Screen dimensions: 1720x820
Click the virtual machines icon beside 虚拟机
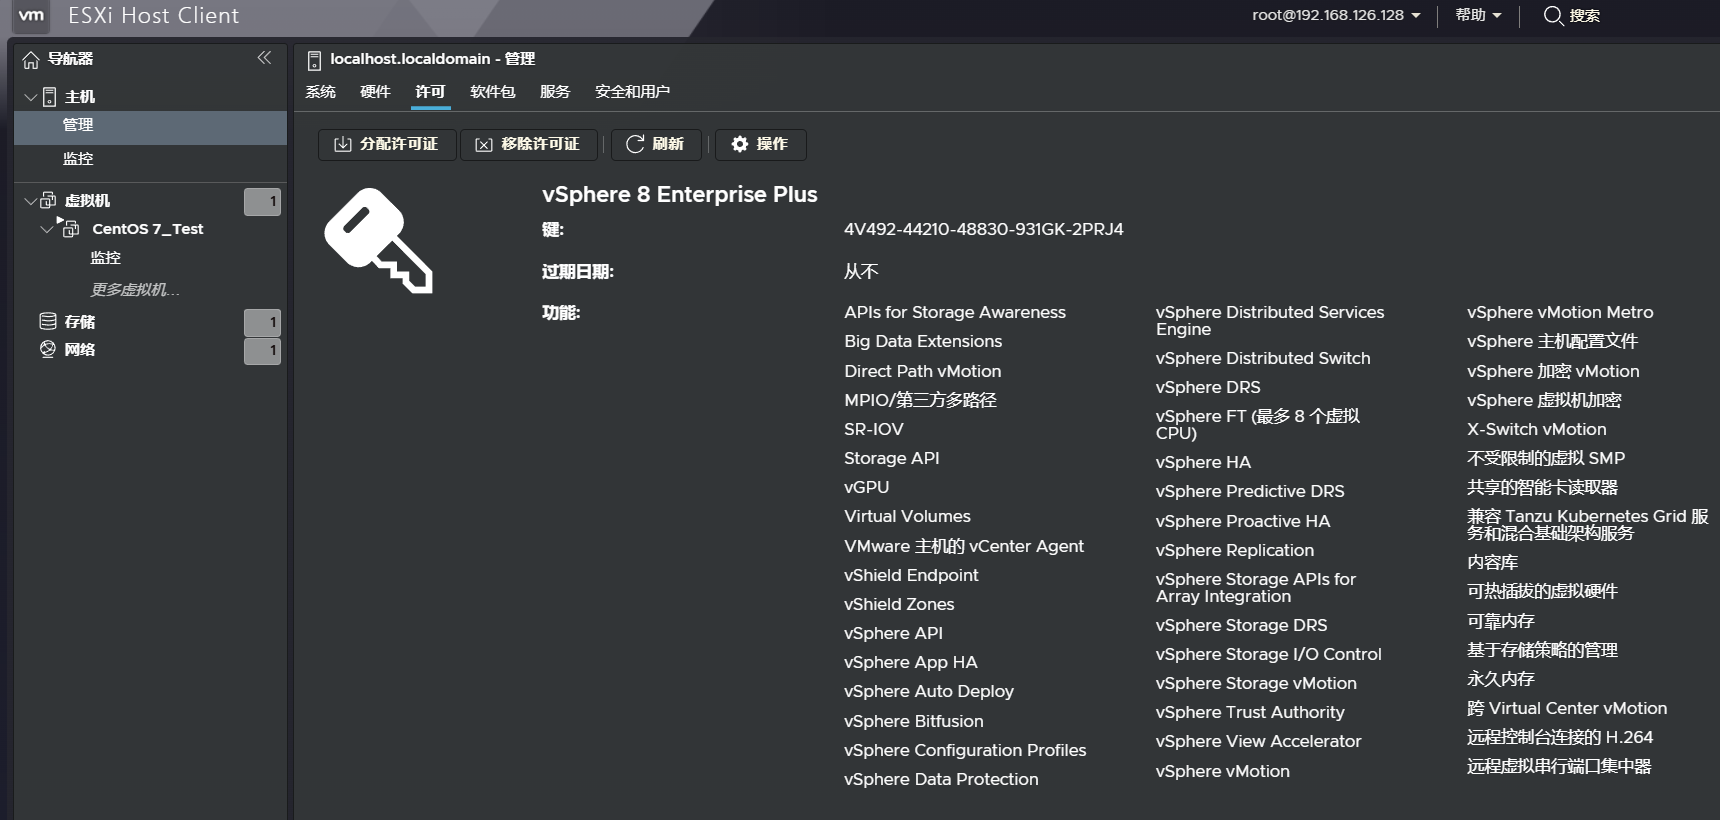[48, 200]
